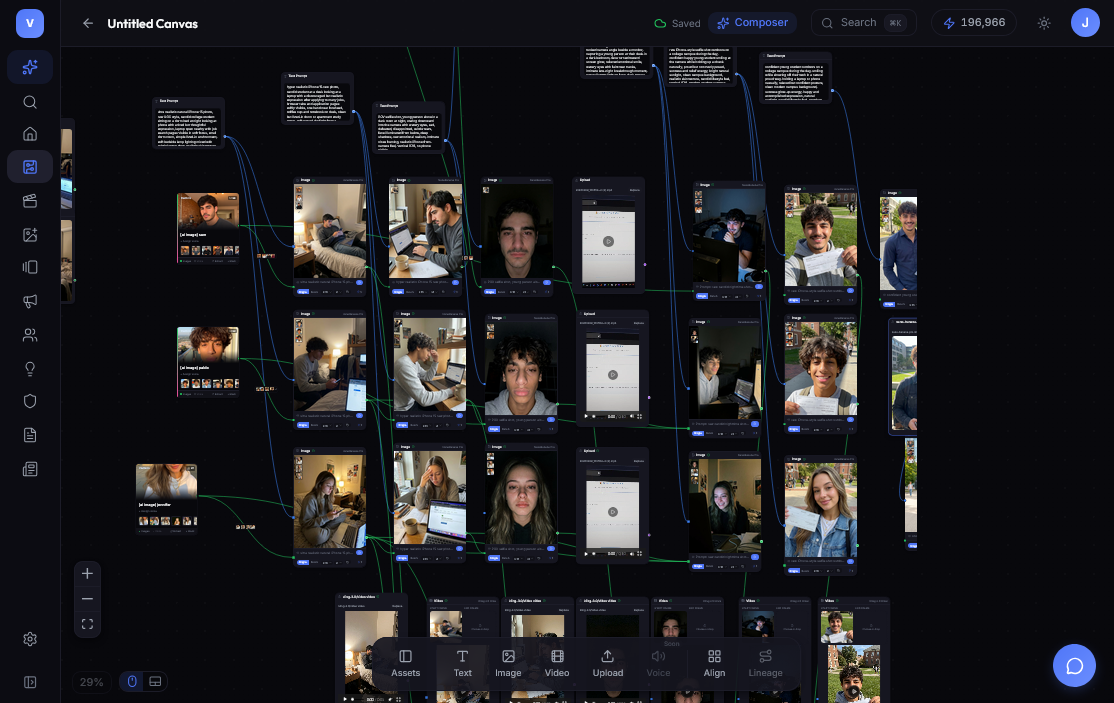Screen dimensions: 1114x703
Task: Open the document page icon in sidebar
Action: (x=30, y=435)
